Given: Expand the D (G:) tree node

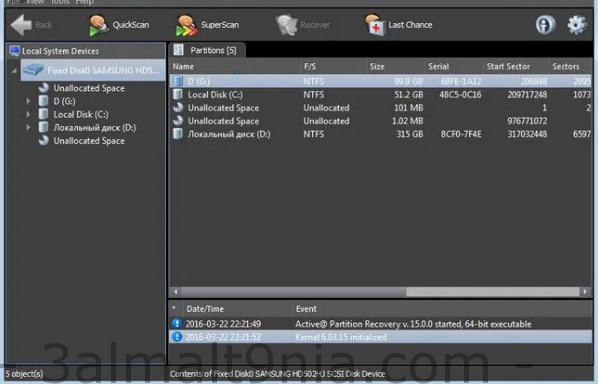Looking at the screenshot, I should point(28,101).
